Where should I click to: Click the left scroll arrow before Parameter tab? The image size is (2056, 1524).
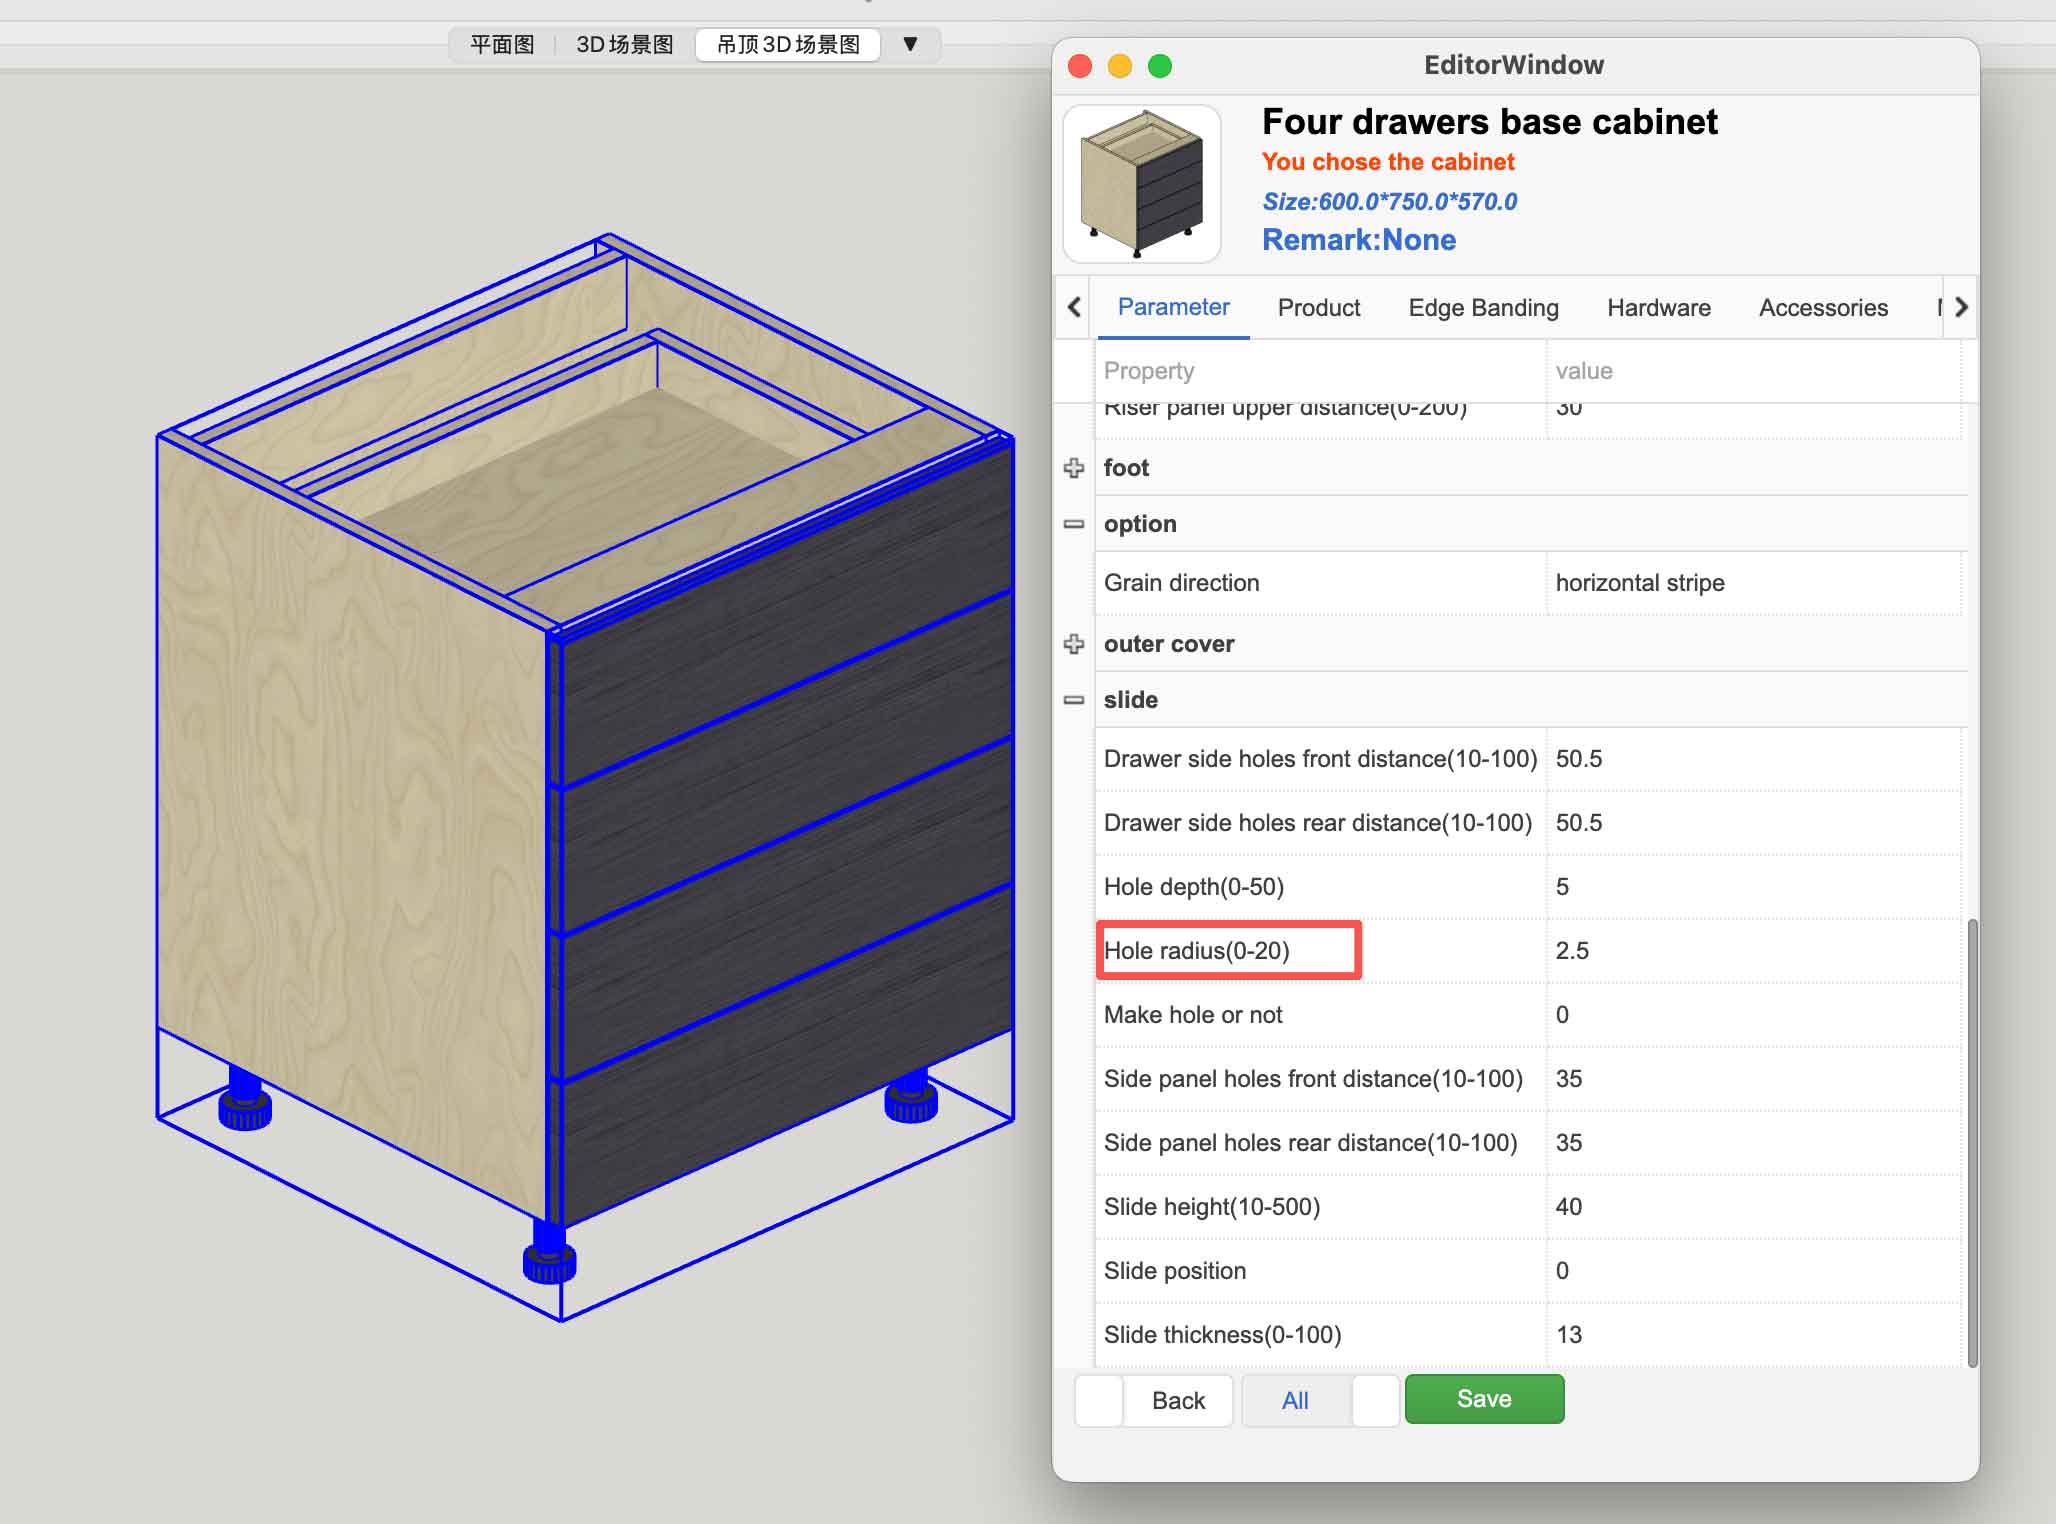(x=1072, y=307)
